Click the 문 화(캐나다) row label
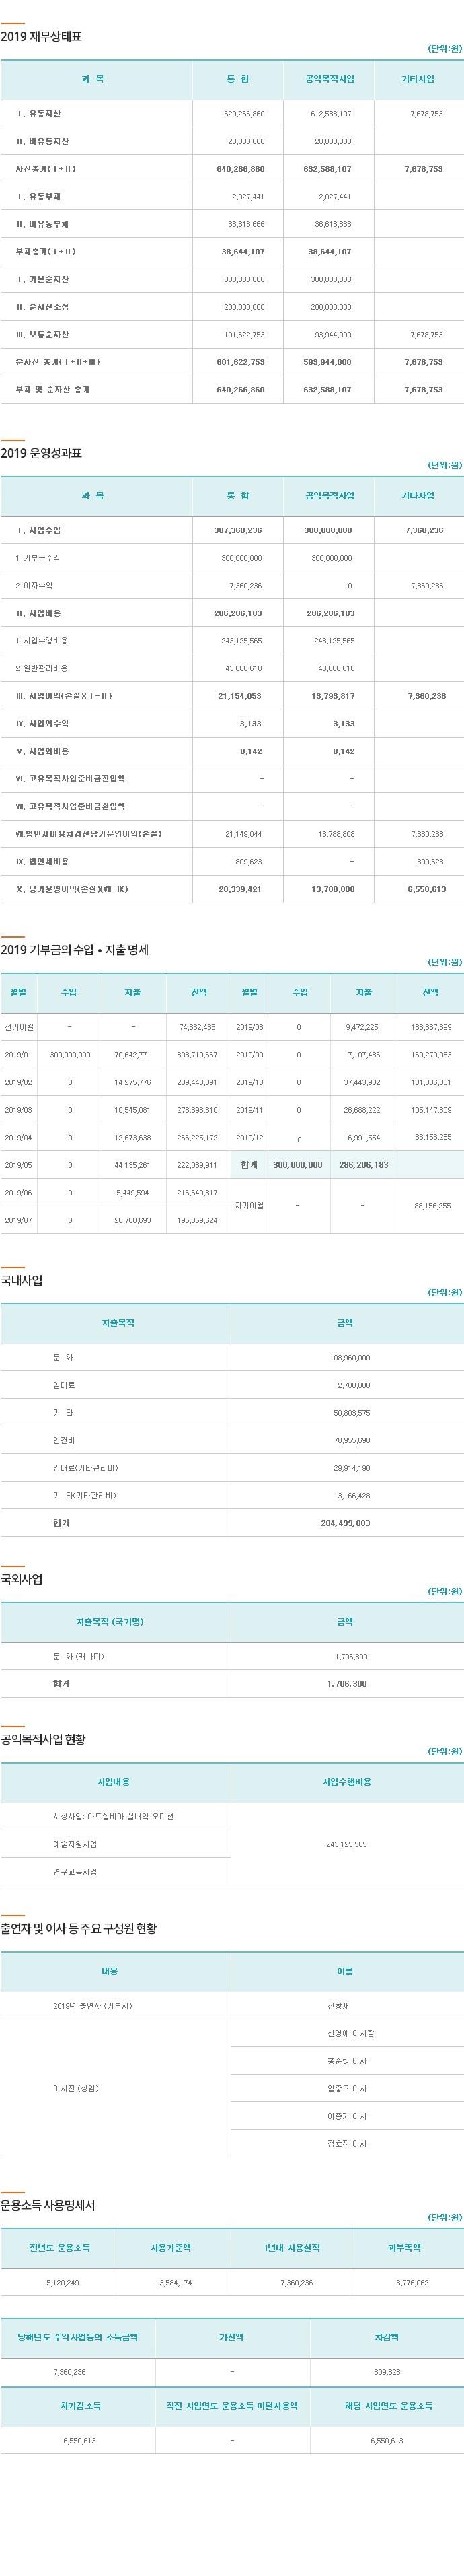The width and height of the screenshot is (464, 2576). pyautogui.click(x=79, y=1656)
